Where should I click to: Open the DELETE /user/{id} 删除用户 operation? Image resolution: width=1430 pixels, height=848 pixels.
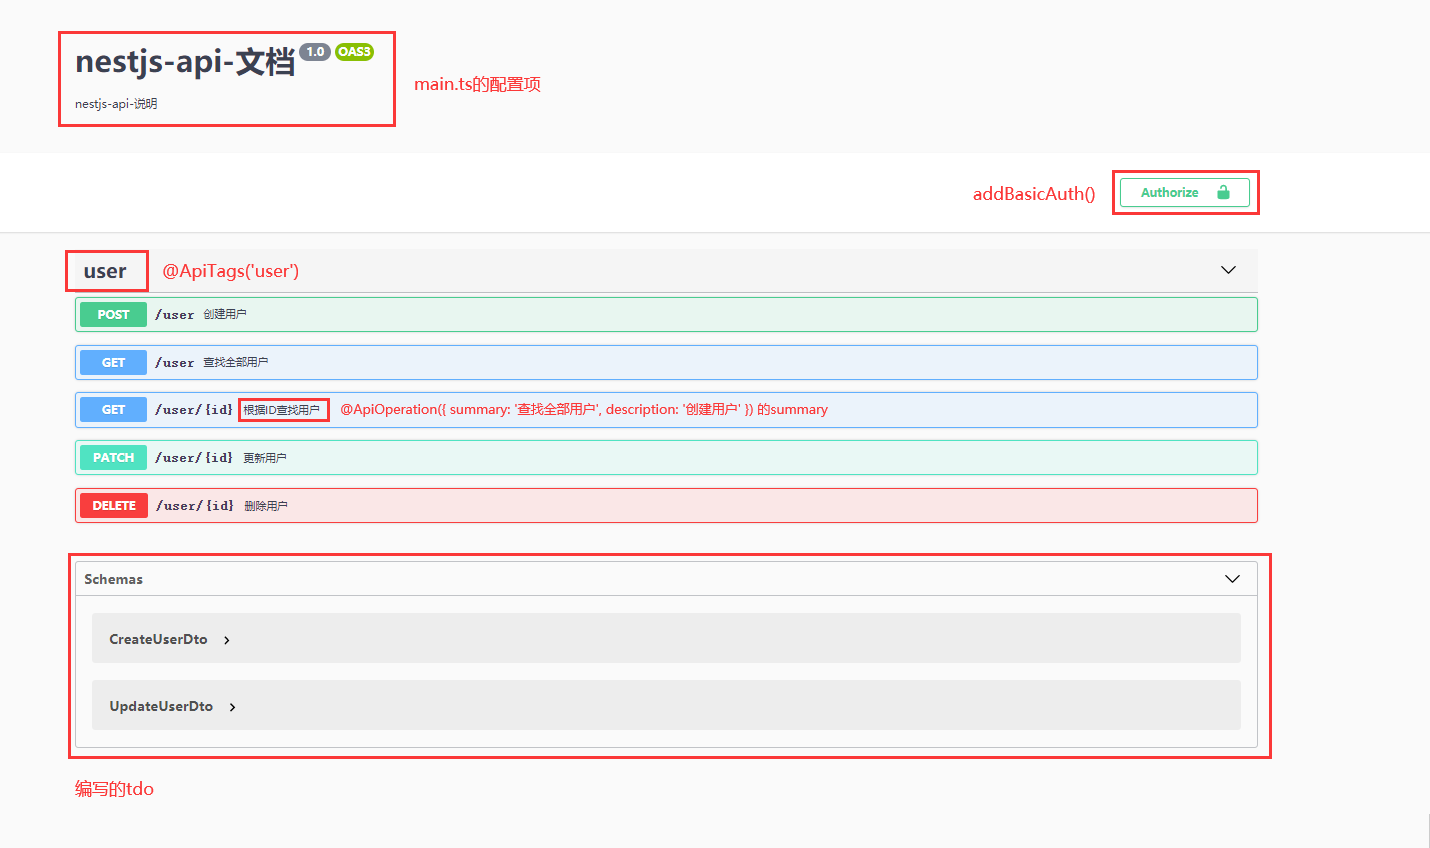click(x=666, y=506)
